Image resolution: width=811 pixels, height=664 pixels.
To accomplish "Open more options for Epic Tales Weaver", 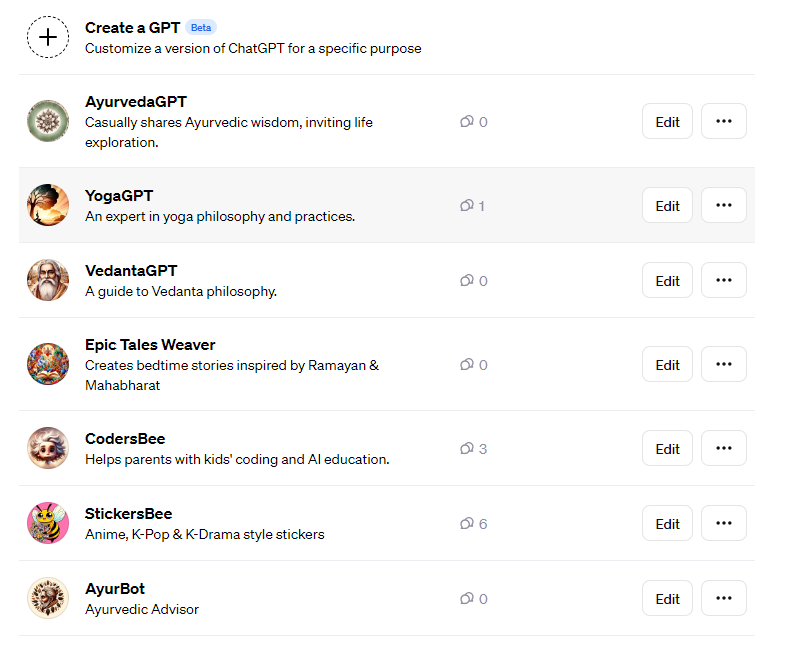I will 723,364.
